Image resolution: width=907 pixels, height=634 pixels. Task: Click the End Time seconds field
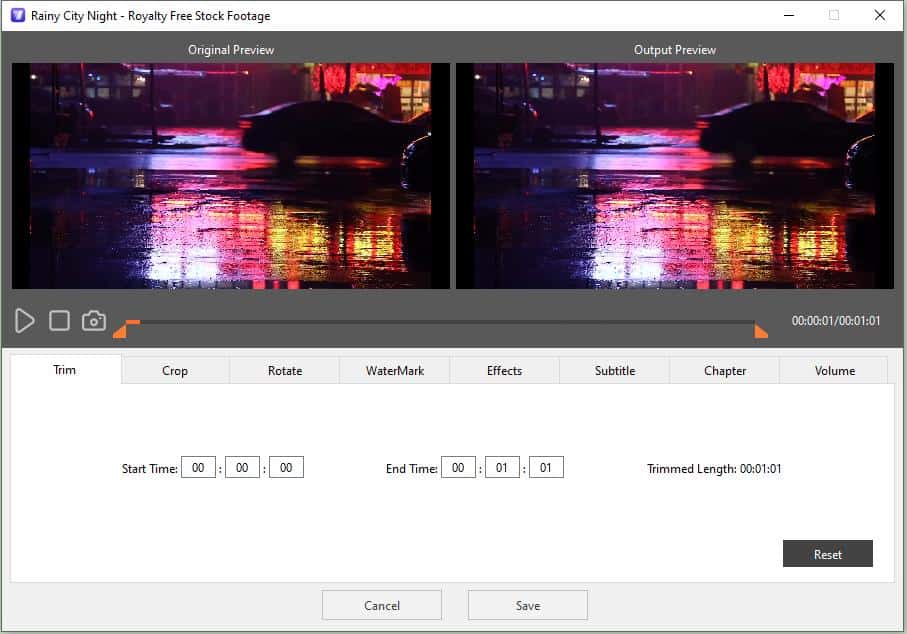click(x=546, y=466)
